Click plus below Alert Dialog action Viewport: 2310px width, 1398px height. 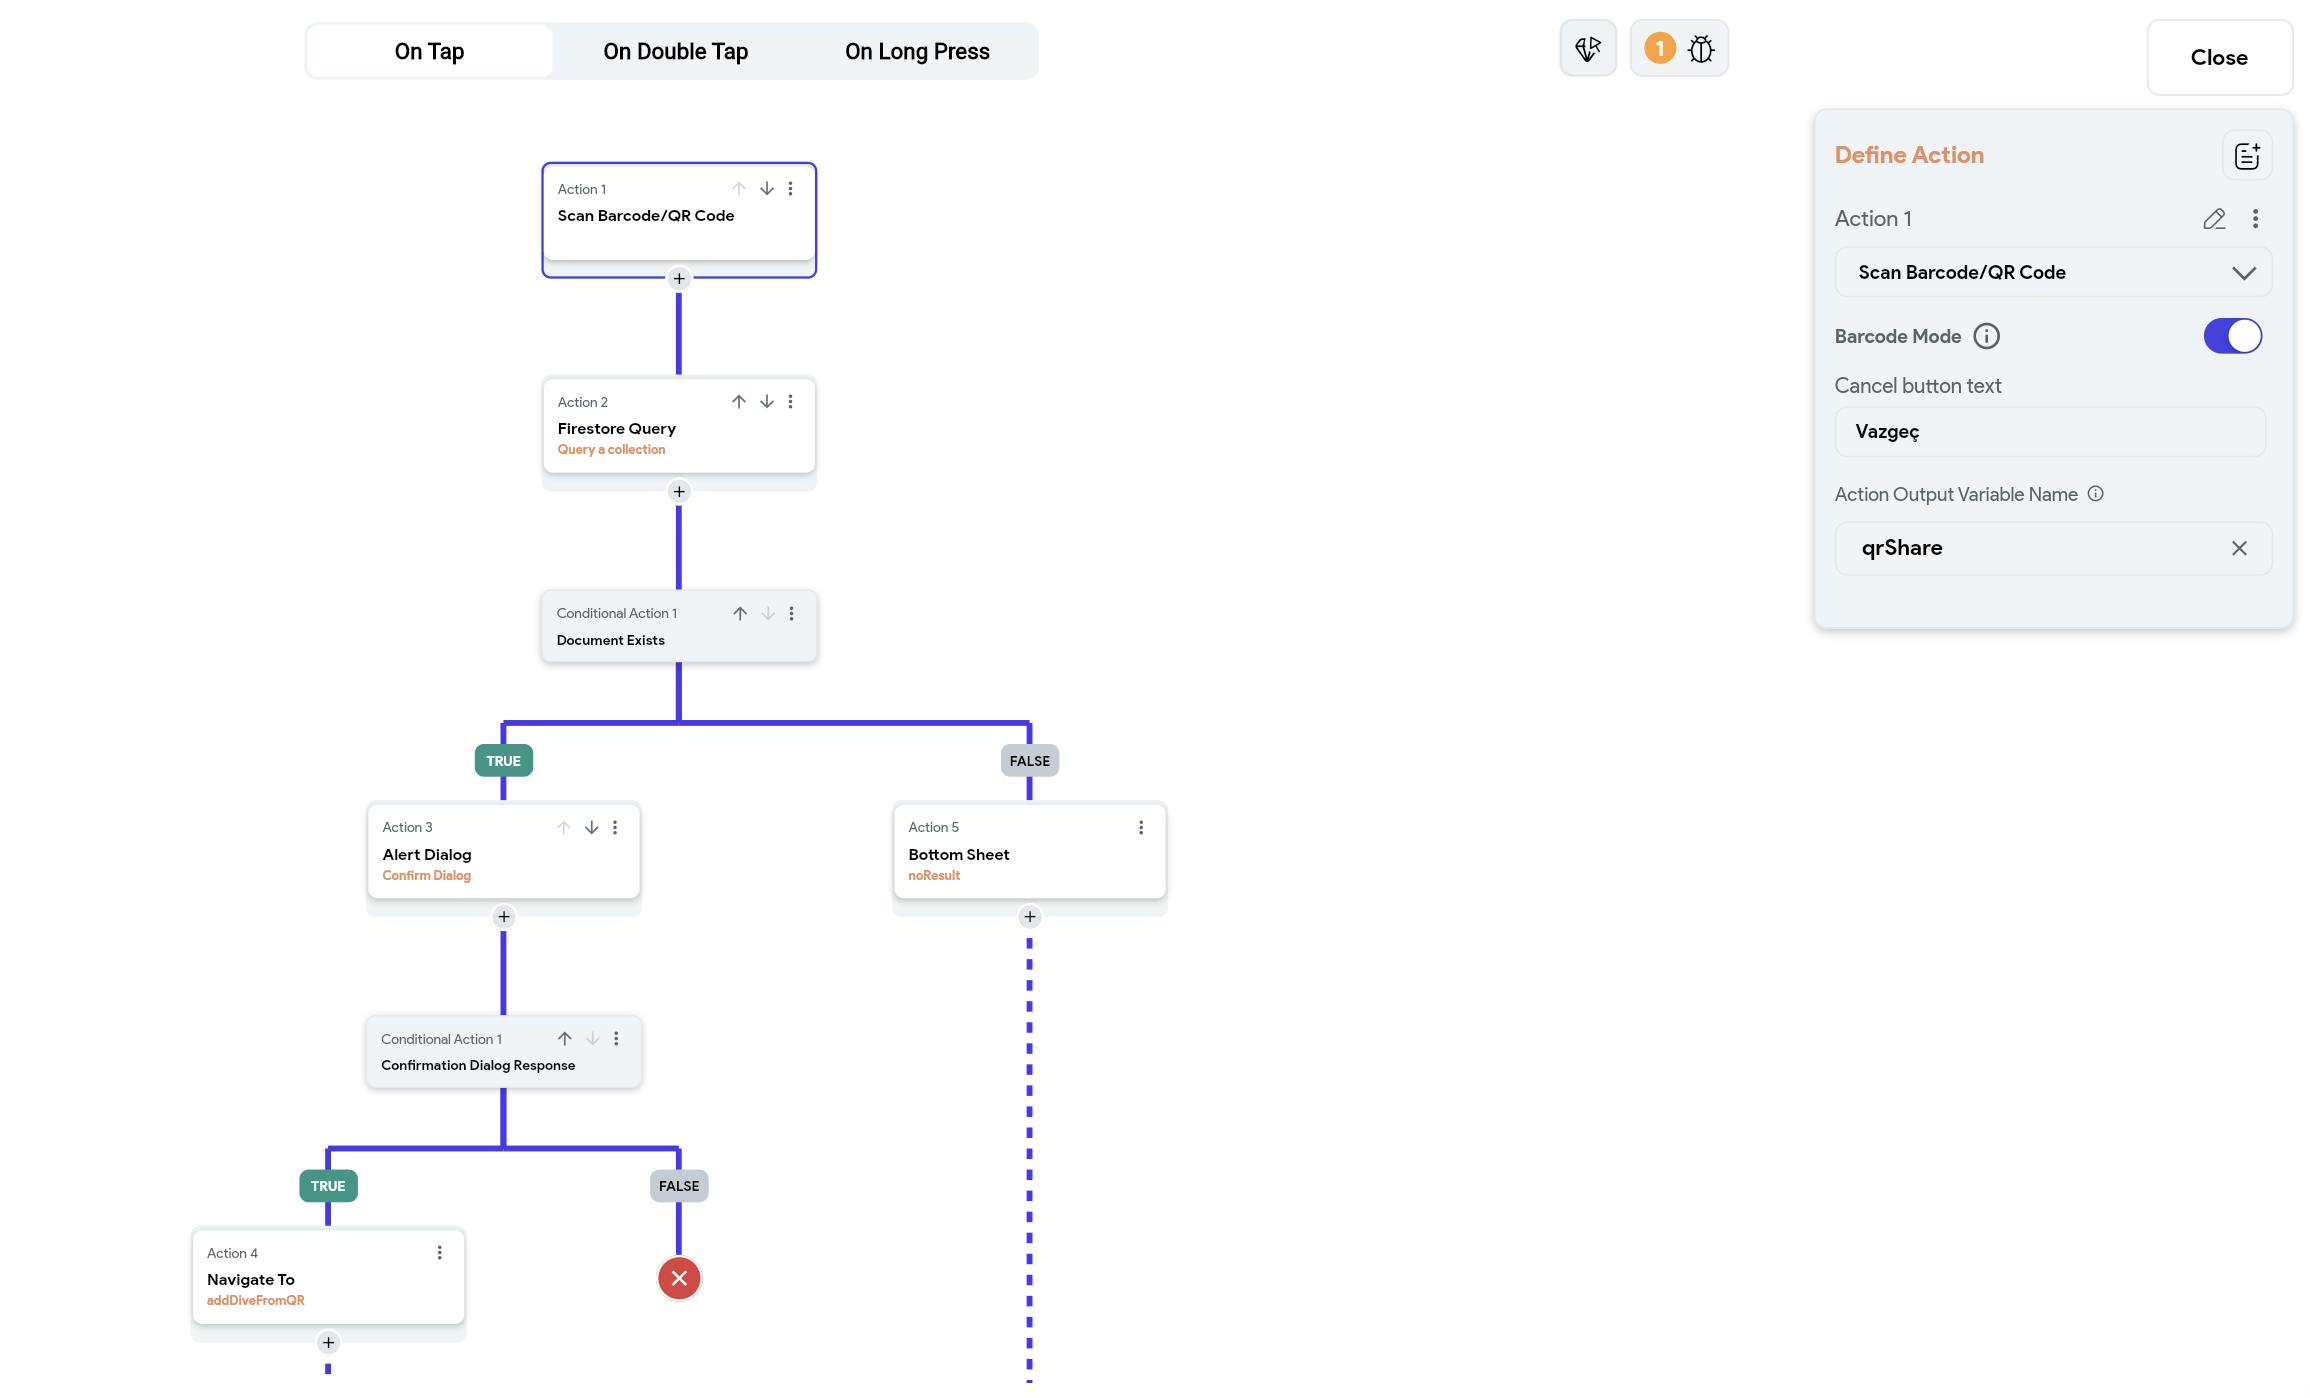pos(503,917)
